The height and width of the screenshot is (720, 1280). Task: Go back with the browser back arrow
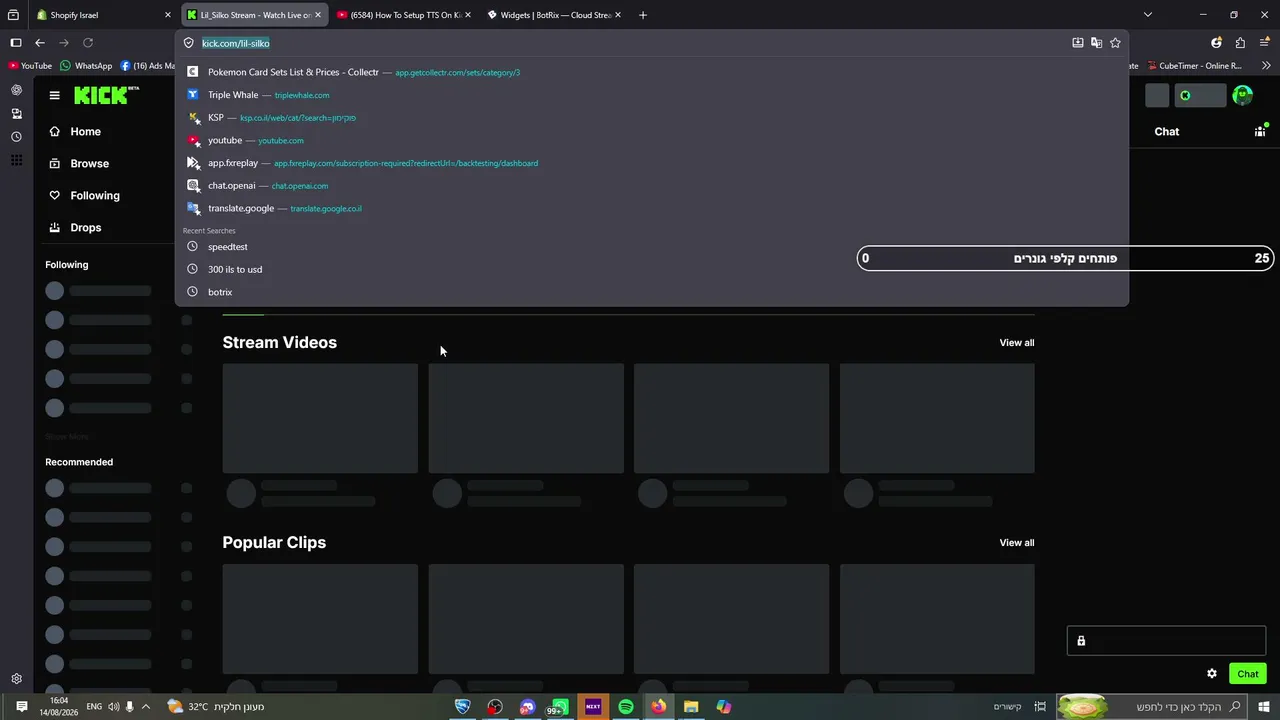pos(39,43)
